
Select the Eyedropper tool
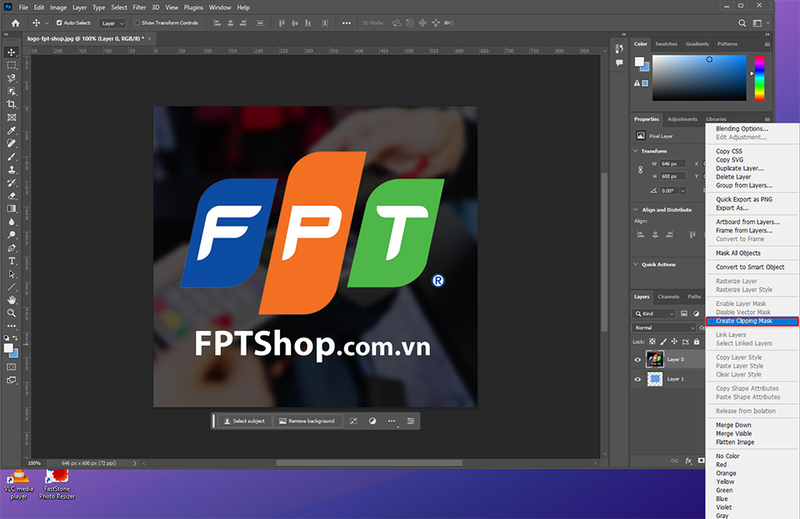[11, 131]
